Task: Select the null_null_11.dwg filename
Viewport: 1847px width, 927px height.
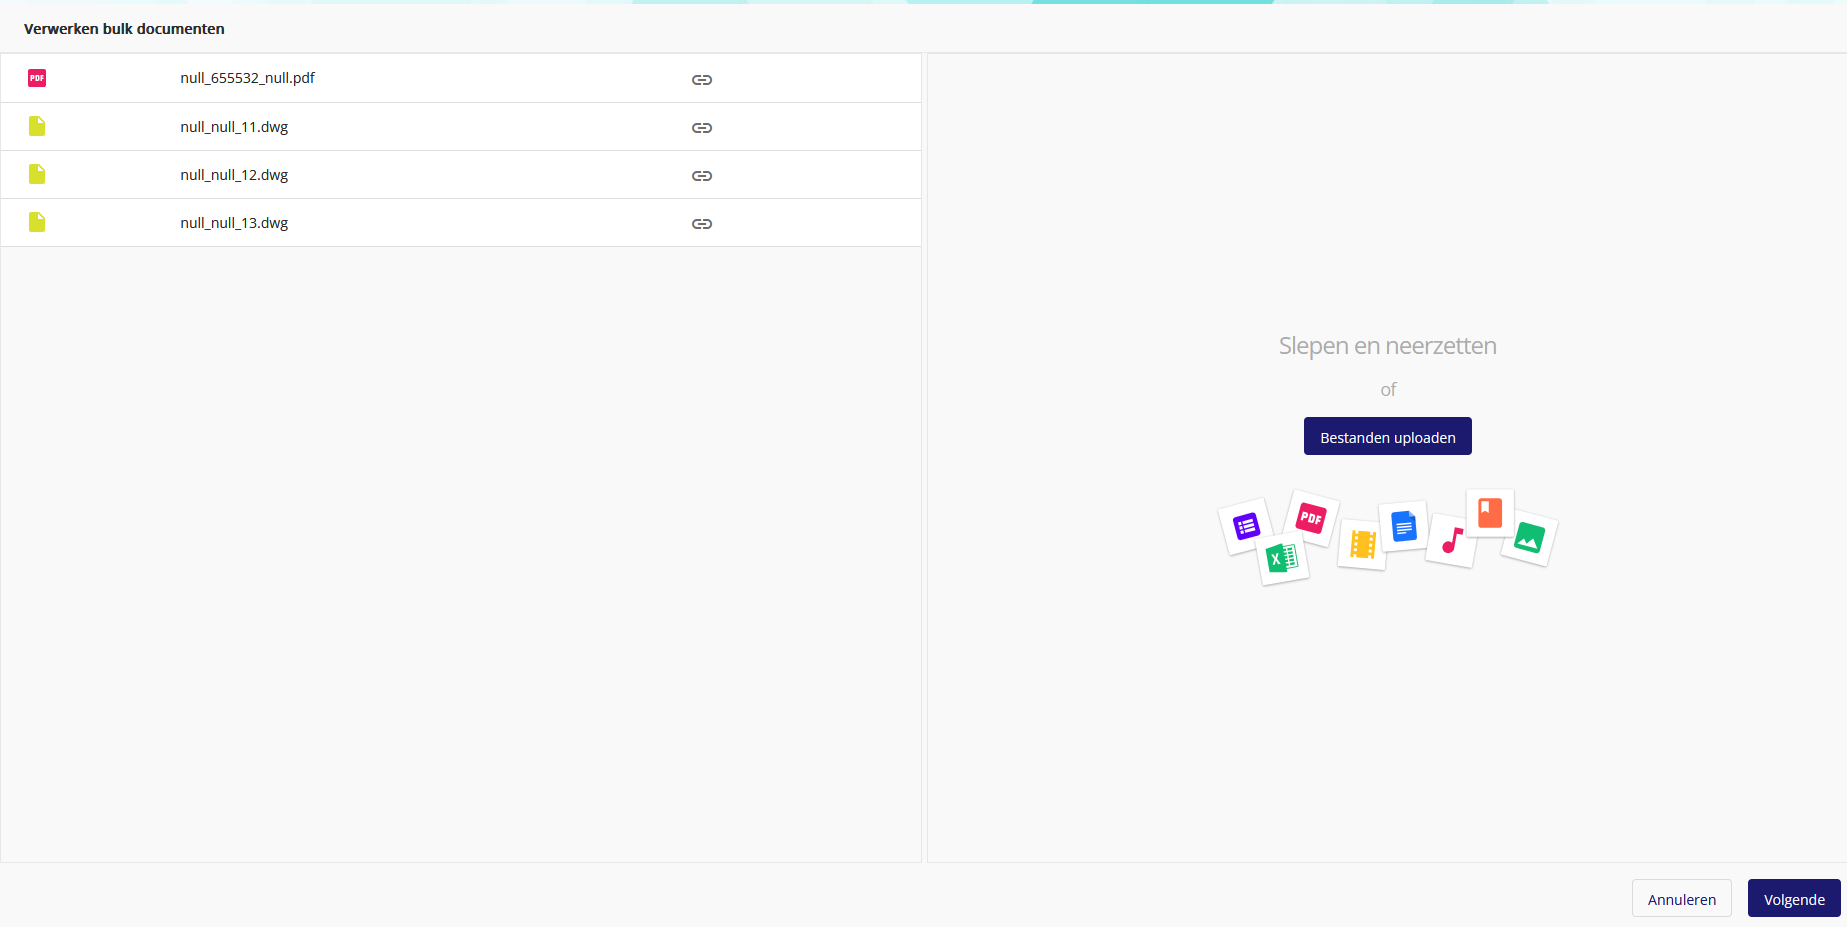Action: [x=234, y=127]
